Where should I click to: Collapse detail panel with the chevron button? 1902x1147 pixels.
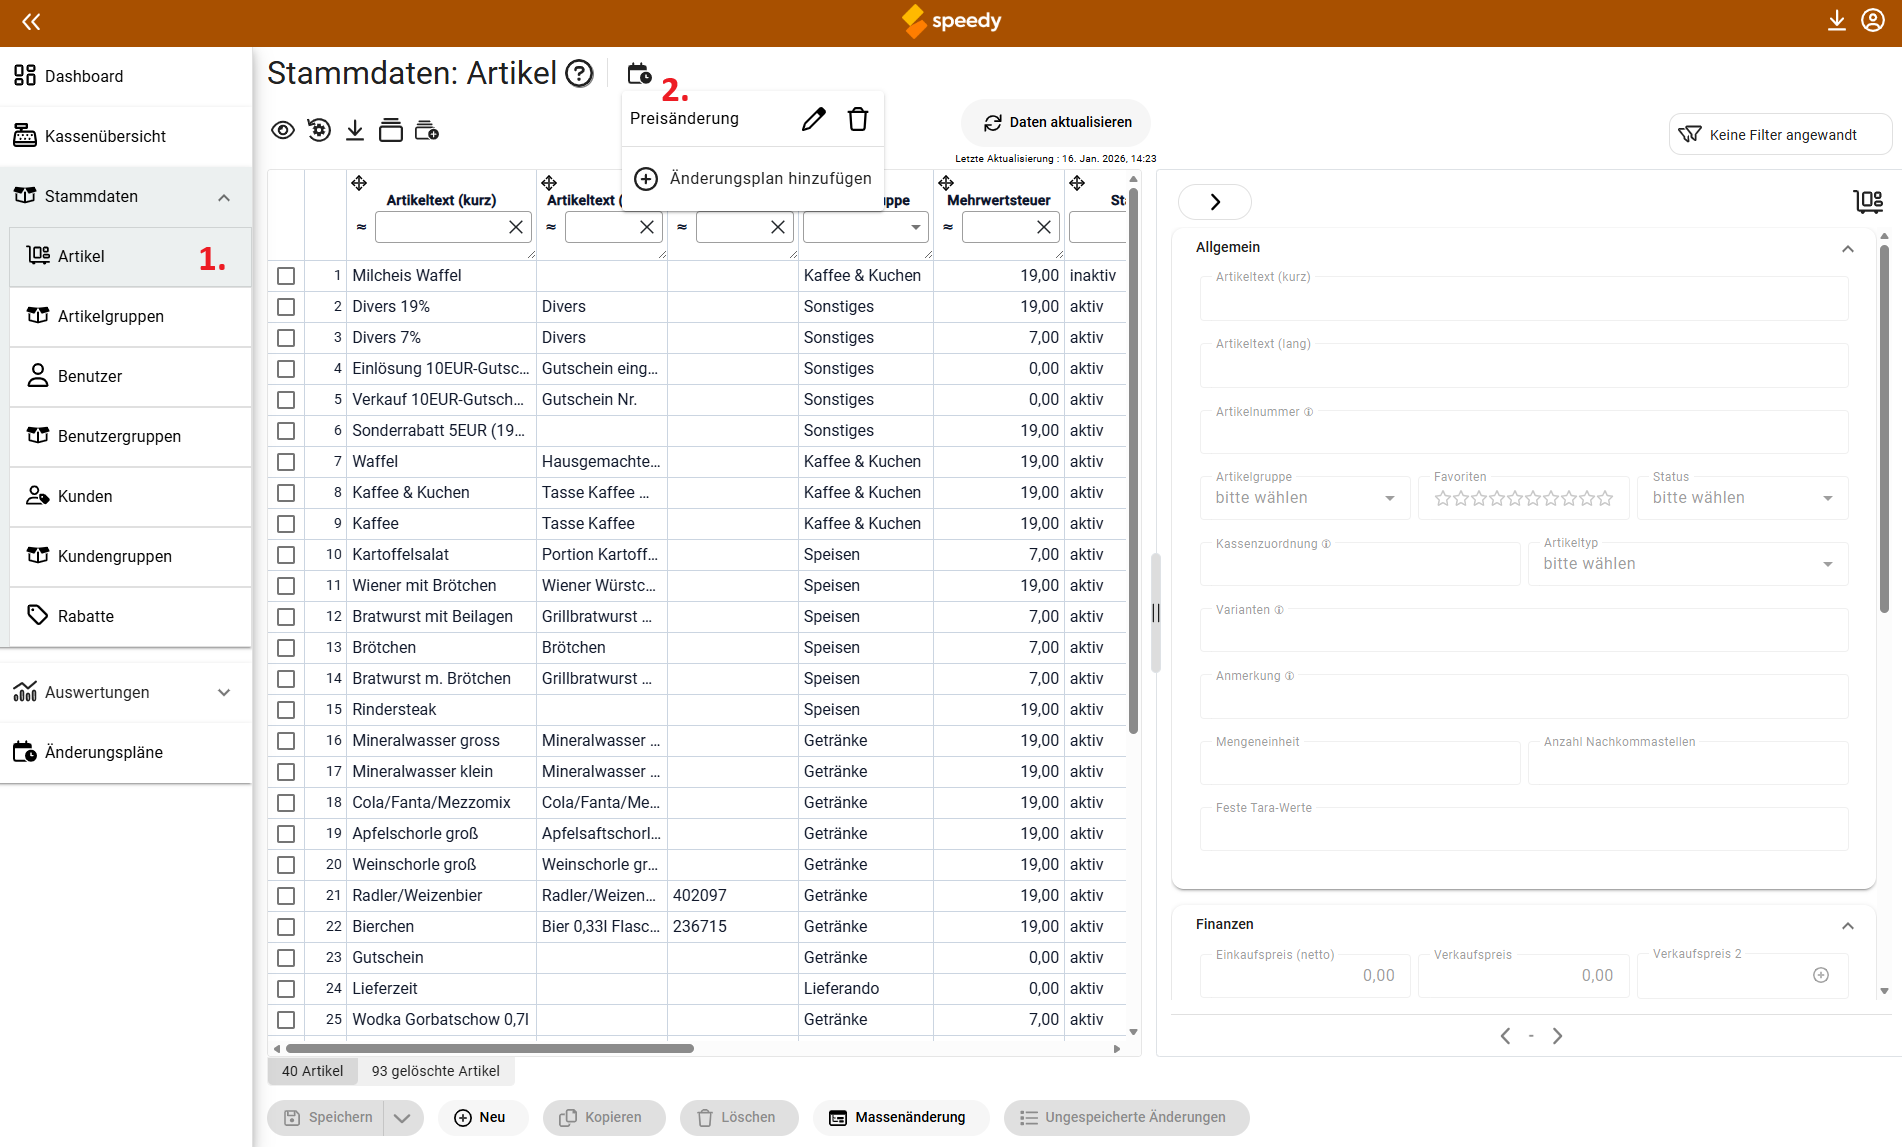(x=1215, y=202)
